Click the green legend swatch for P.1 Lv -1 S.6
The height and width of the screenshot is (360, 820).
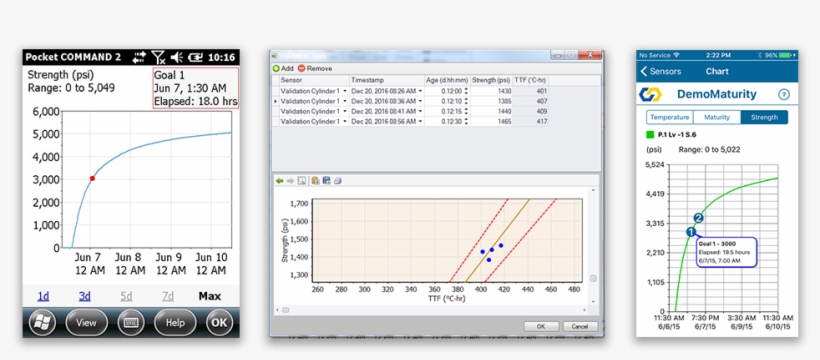(x=650, y=134)
